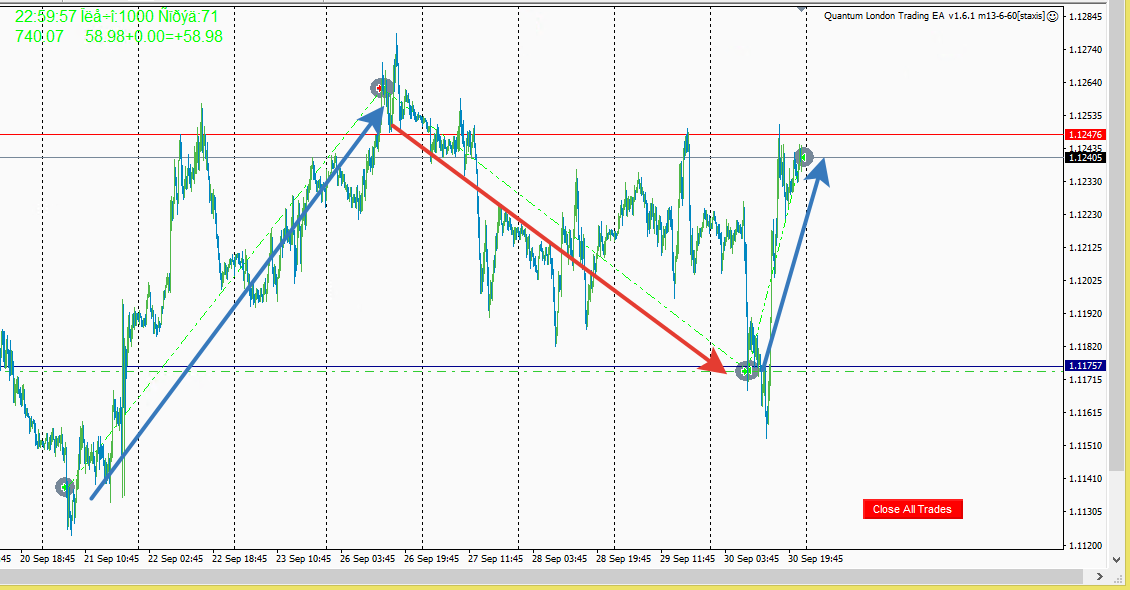Click the 1.11305 price scale label

(x=1085, y=512)
